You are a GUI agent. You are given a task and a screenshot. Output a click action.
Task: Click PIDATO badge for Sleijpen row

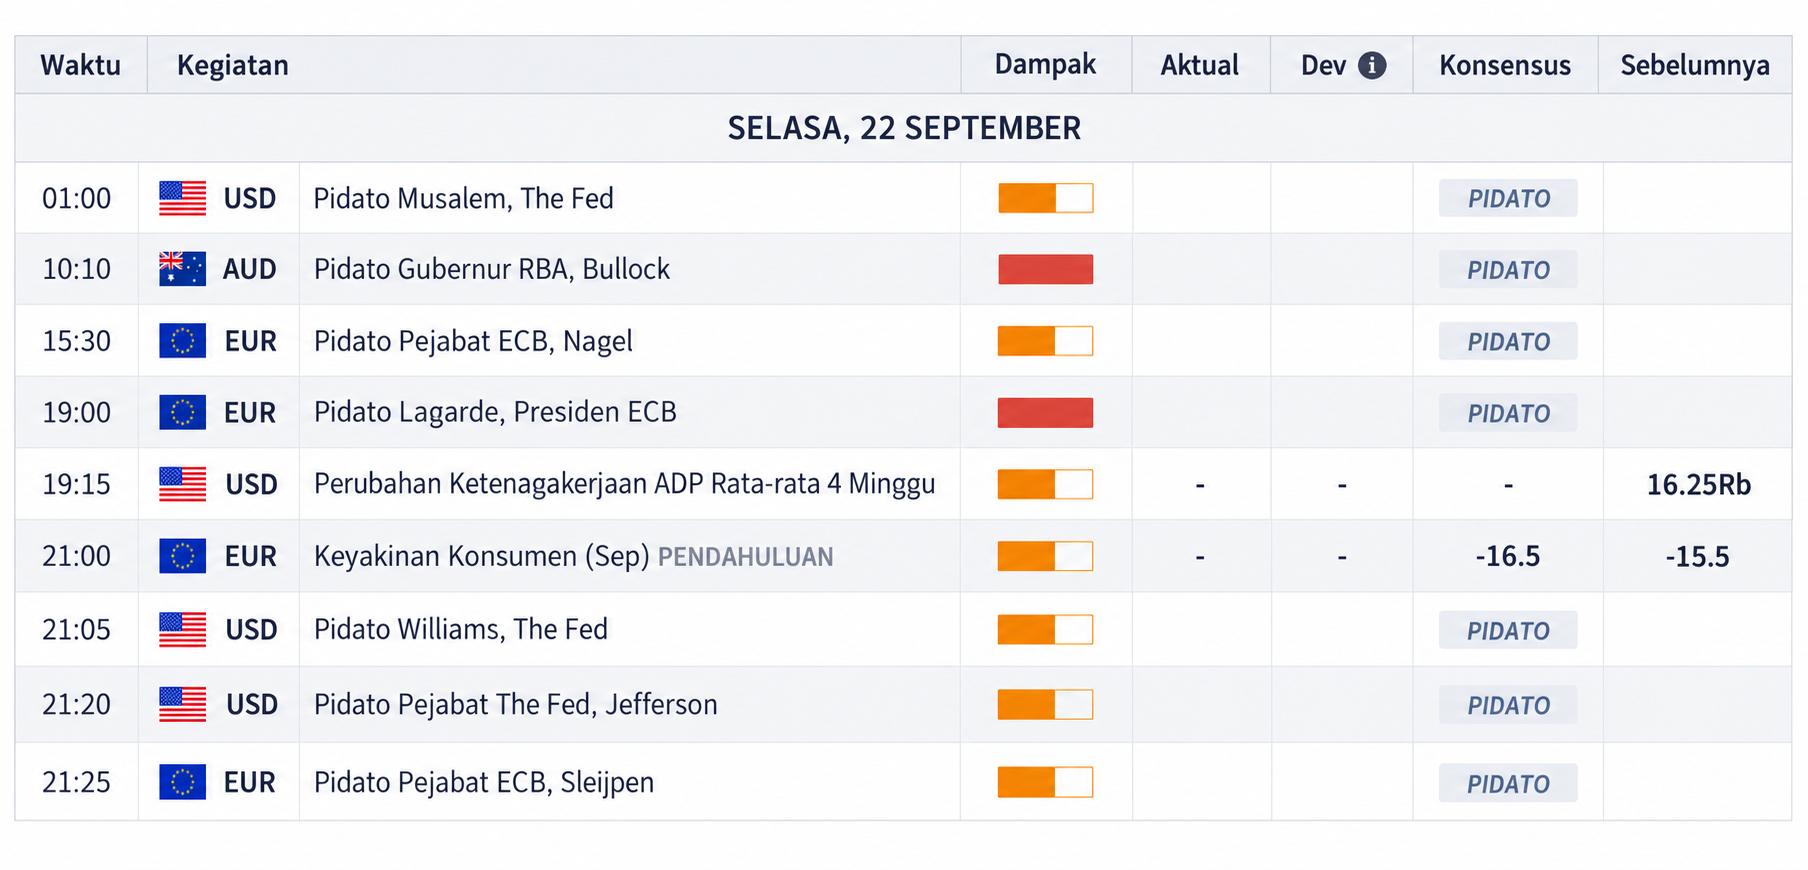tap(1508, 783)
